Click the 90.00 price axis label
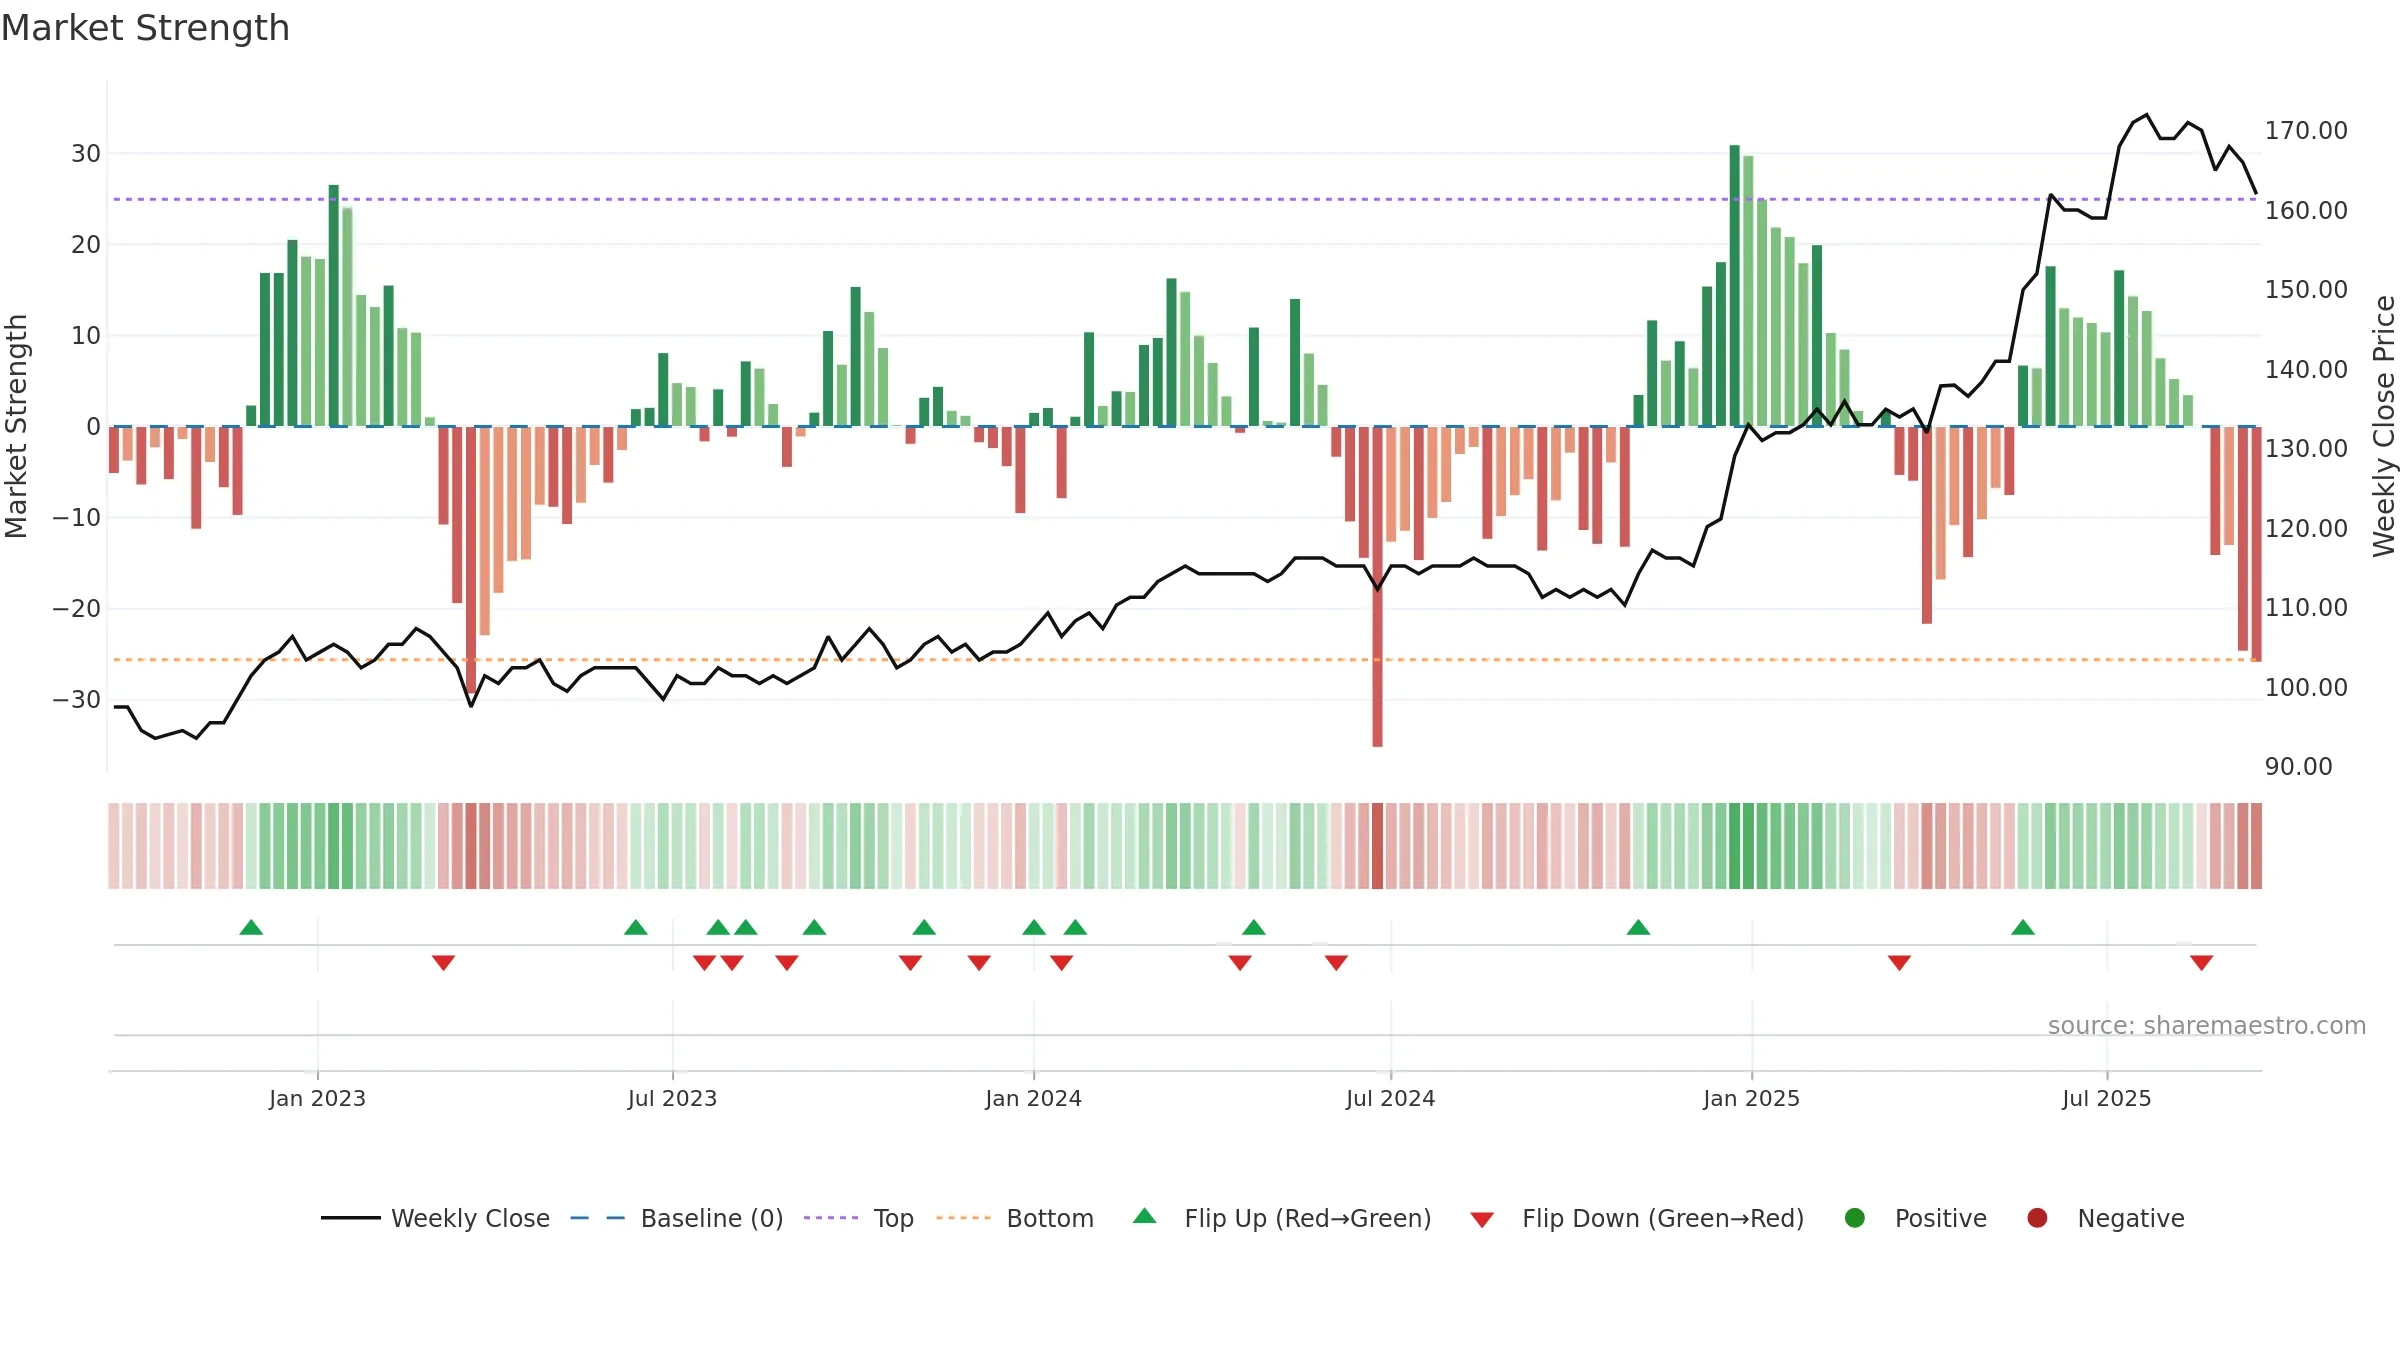 2298,767
